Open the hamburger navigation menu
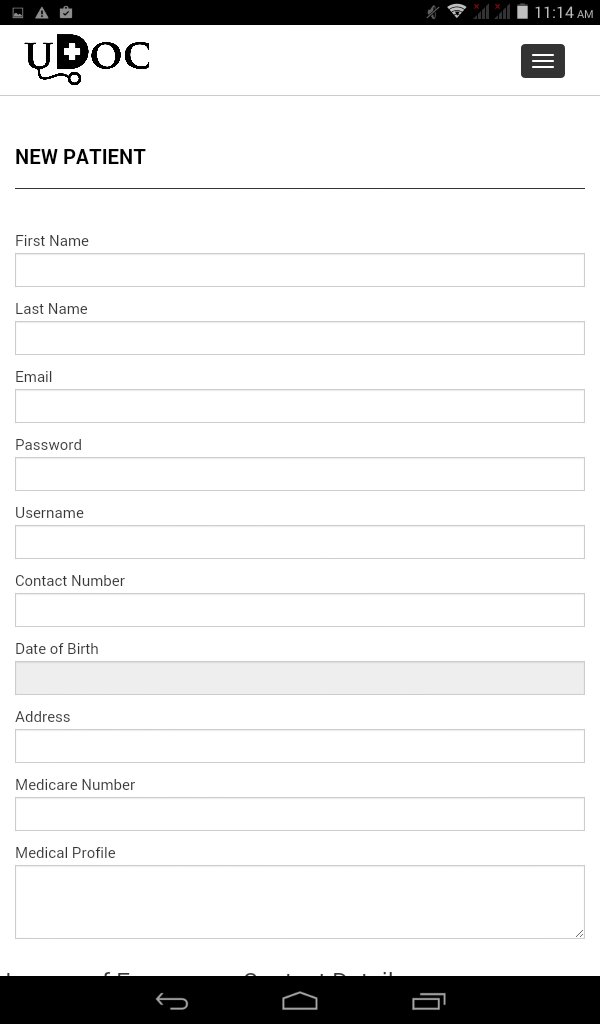The height and width of the screenshot is (1024, 600). tap(543, 61)
